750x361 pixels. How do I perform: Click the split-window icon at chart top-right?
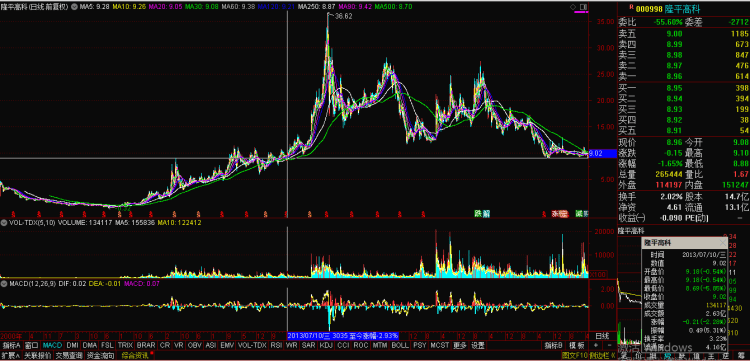583,7
